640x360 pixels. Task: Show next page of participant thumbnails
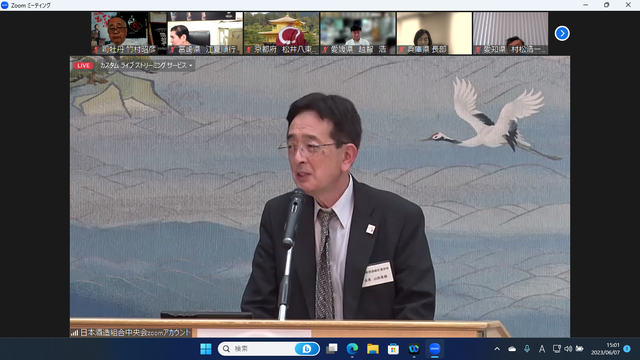(562, 33)
